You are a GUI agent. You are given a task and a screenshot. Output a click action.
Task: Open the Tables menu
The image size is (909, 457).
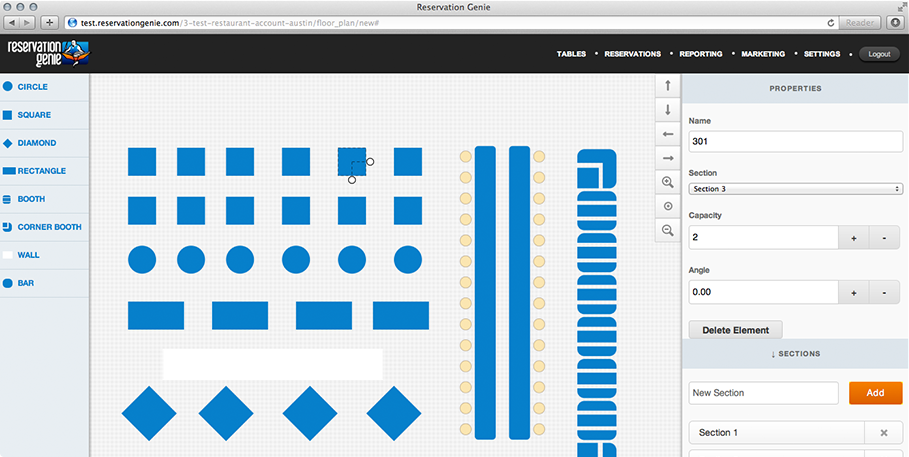click(571, 54)
